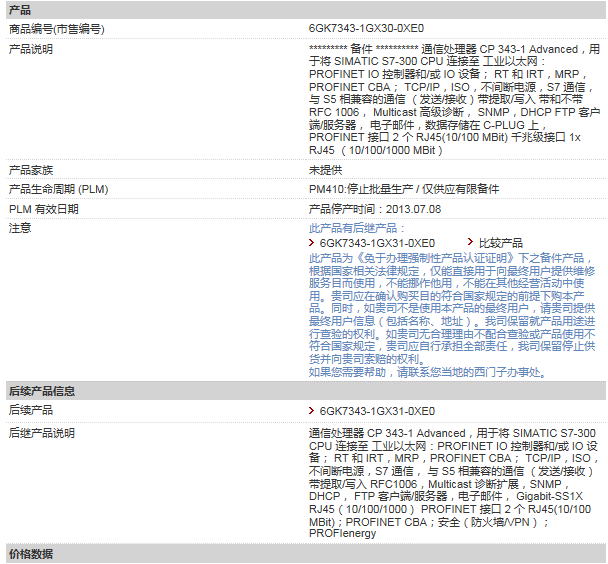Click the 产品生命周期 (PLM) label
608x564 pixels.
coord(59,190)
